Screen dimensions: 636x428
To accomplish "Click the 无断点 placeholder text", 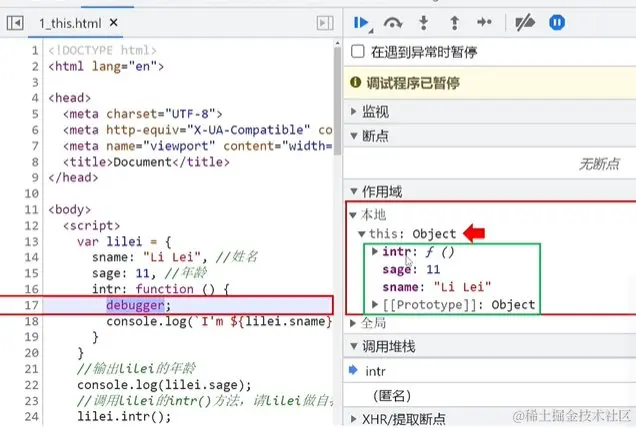I will point(599,164).
